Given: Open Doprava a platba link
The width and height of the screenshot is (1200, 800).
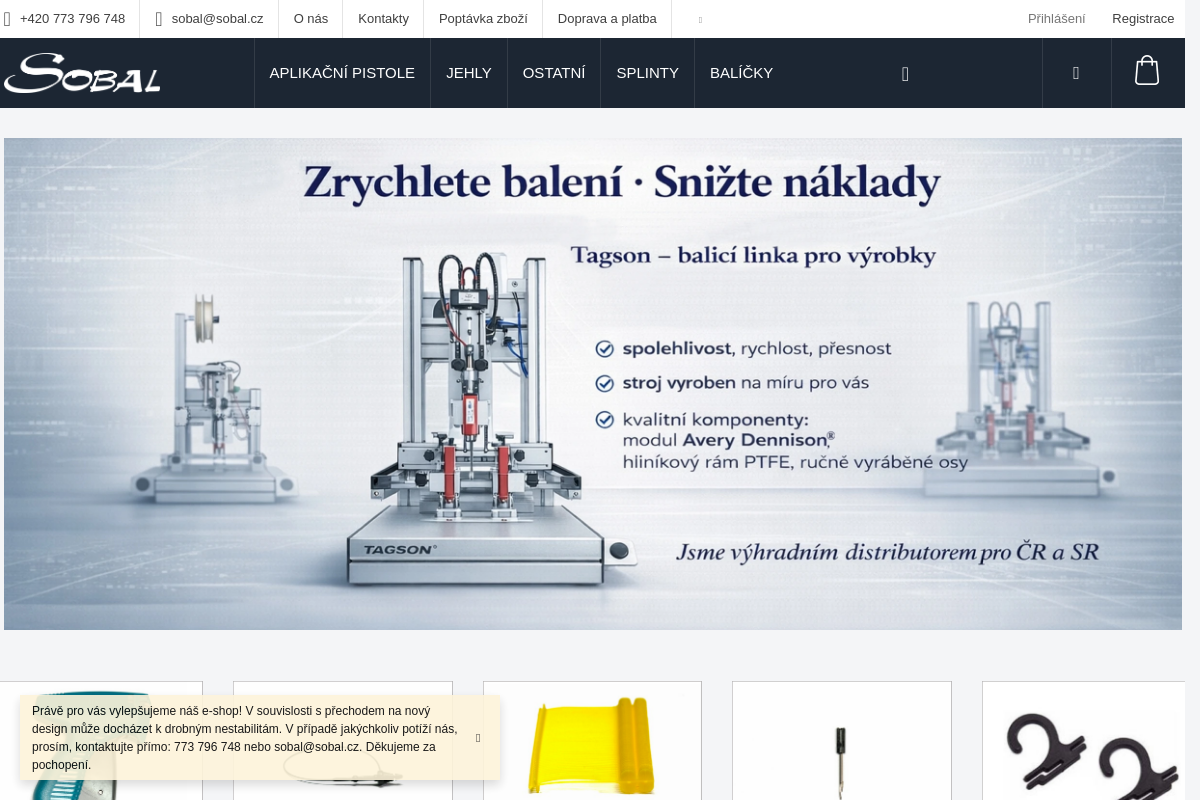Looking at the screenshot, I should coord(607,19).
